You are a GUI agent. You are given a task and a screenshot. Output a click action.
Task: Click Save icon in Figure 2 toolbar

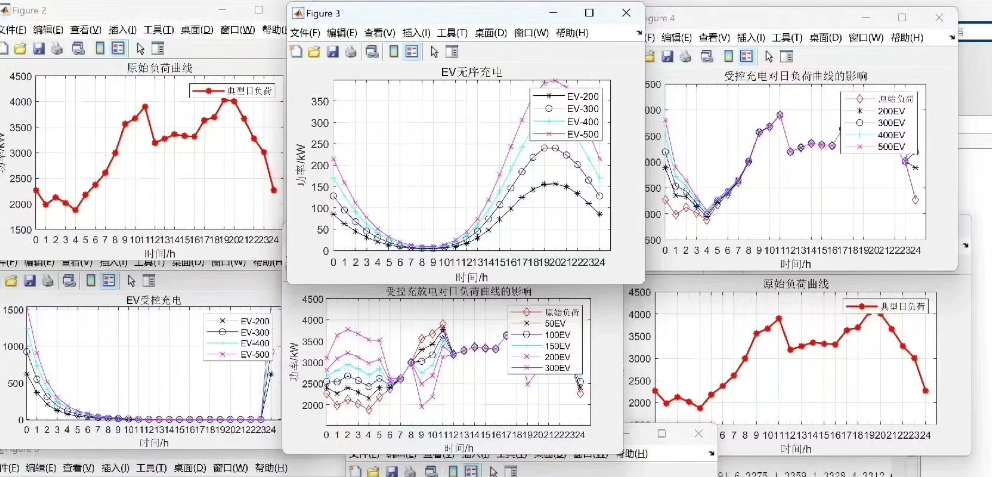point(38,48)
